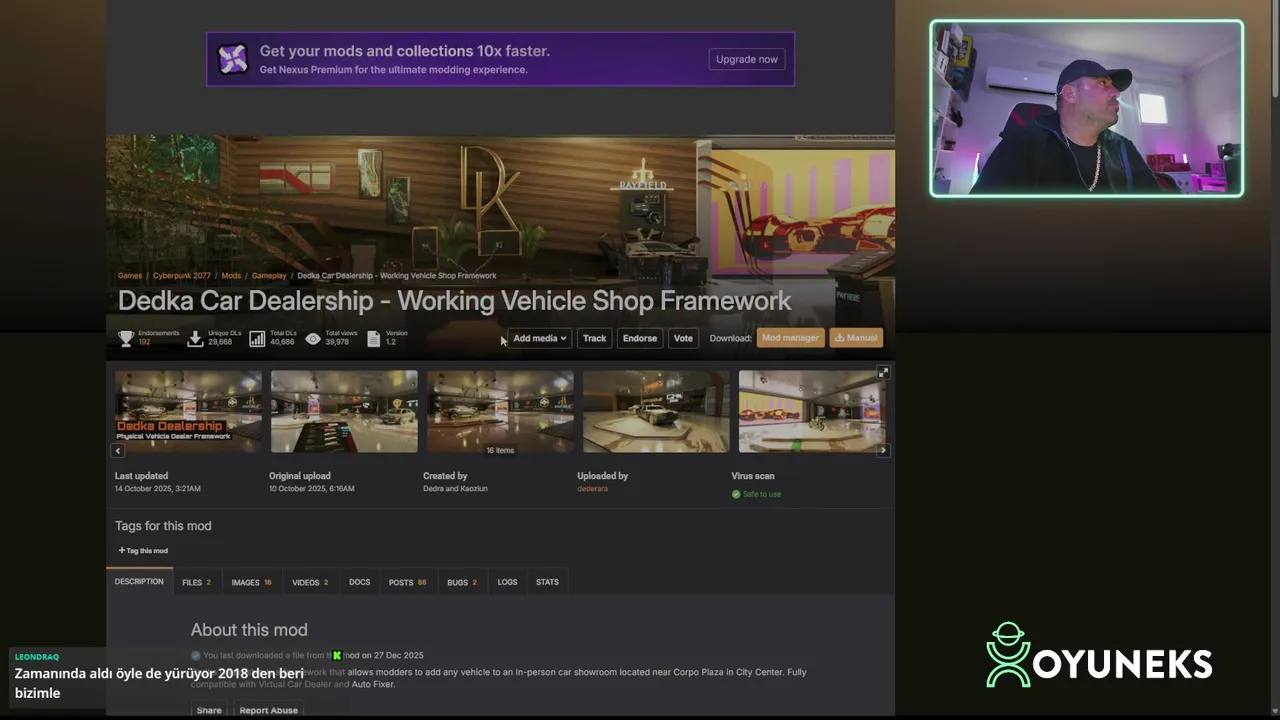Open the fourth thumbnail with white car
This screenshot has height=720, width=1280.
[x=656, y=412]
